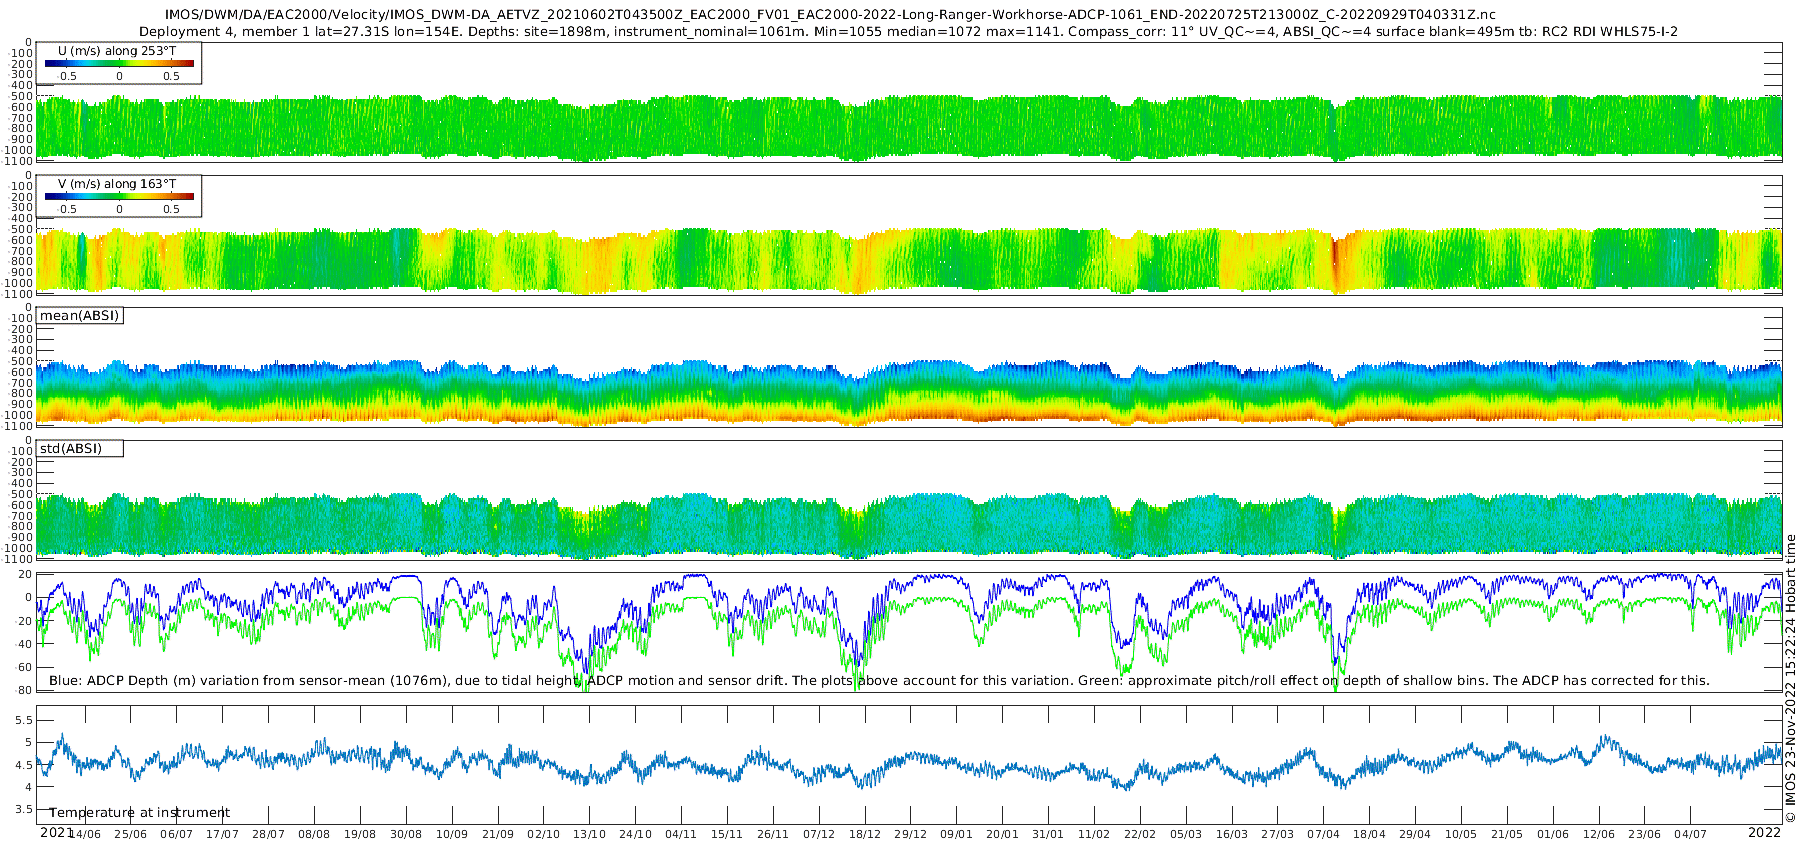The height and width of the screenshot is (850, 1800).
Task: Click the '29/04' date tick label
Action: 1415,834
